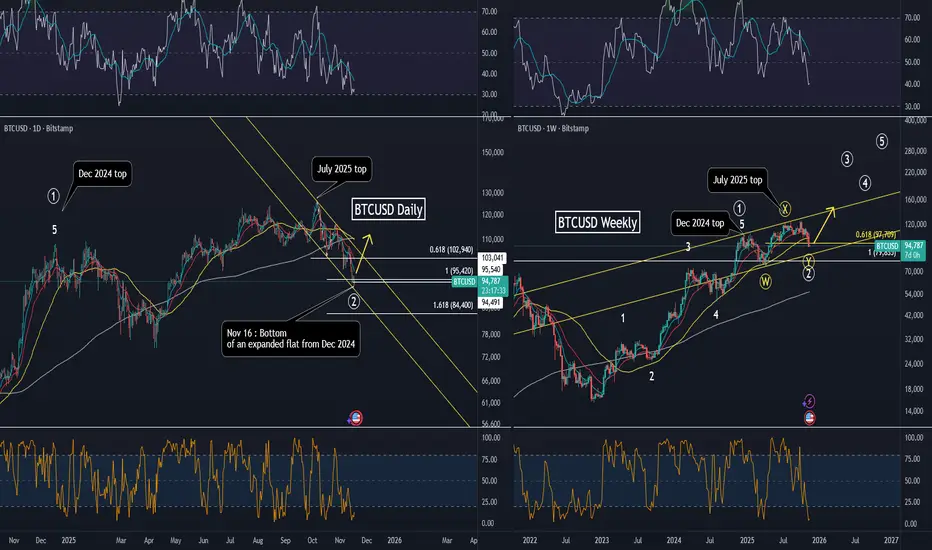Select white wave label 4 on weekly chart

[x=716, y=315]
